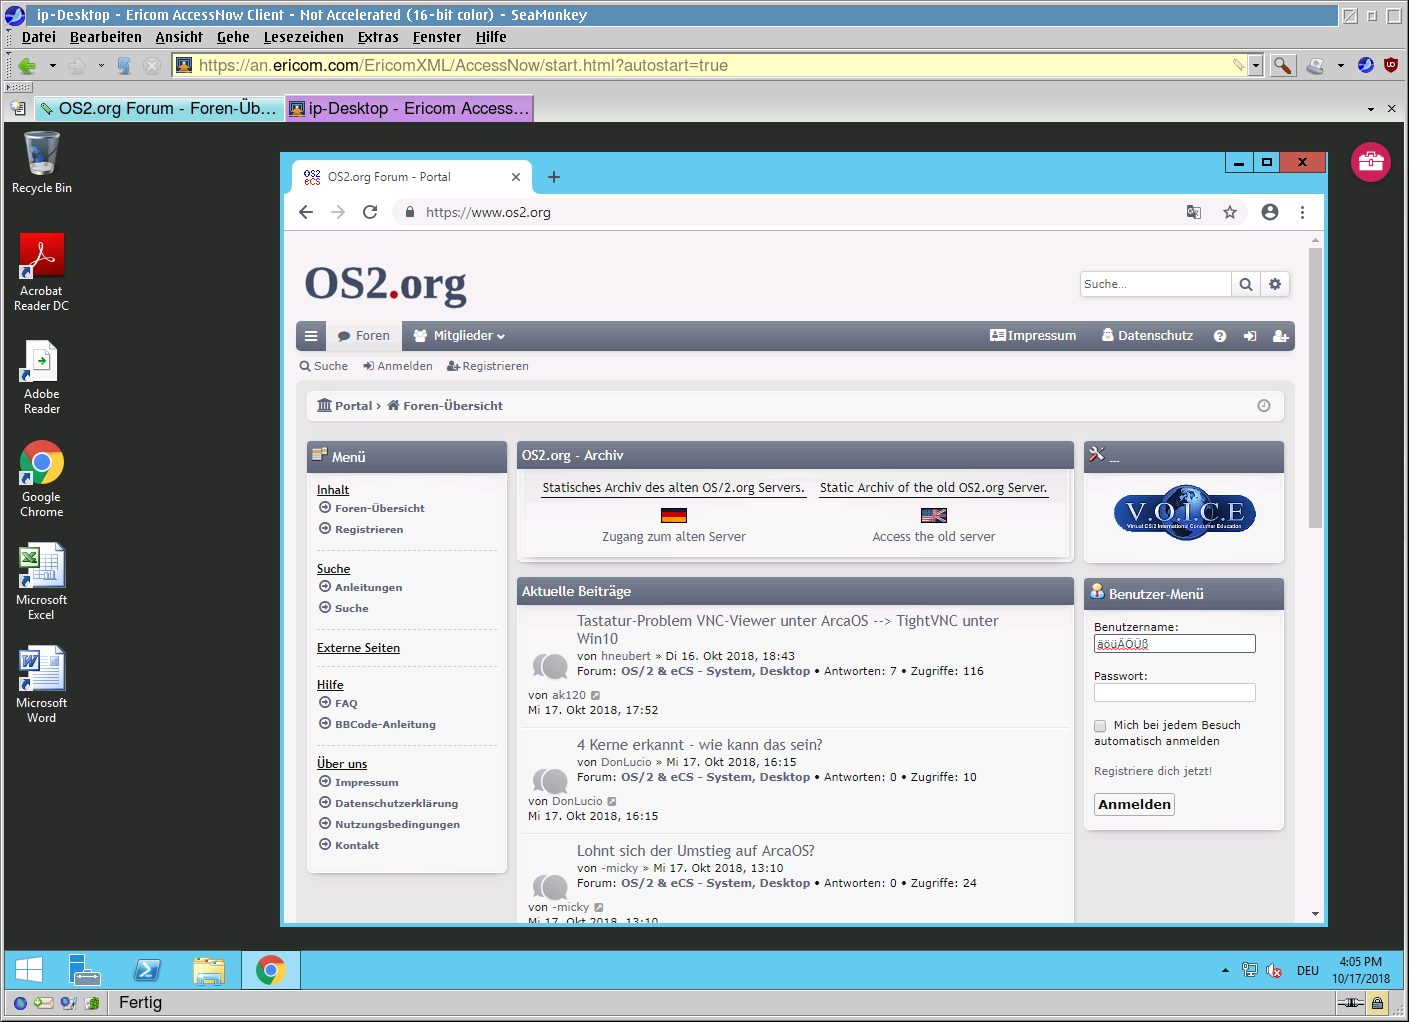Open File Explorer from taskbar
Image resolution: width=1409 pixels, height=1022 pixels.
click(x=209, y=970)
